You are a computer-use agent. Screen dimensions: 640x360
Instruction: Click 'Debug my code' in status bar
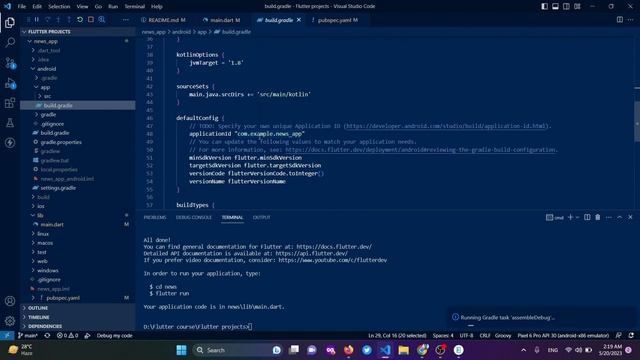[x=114, y=336]
